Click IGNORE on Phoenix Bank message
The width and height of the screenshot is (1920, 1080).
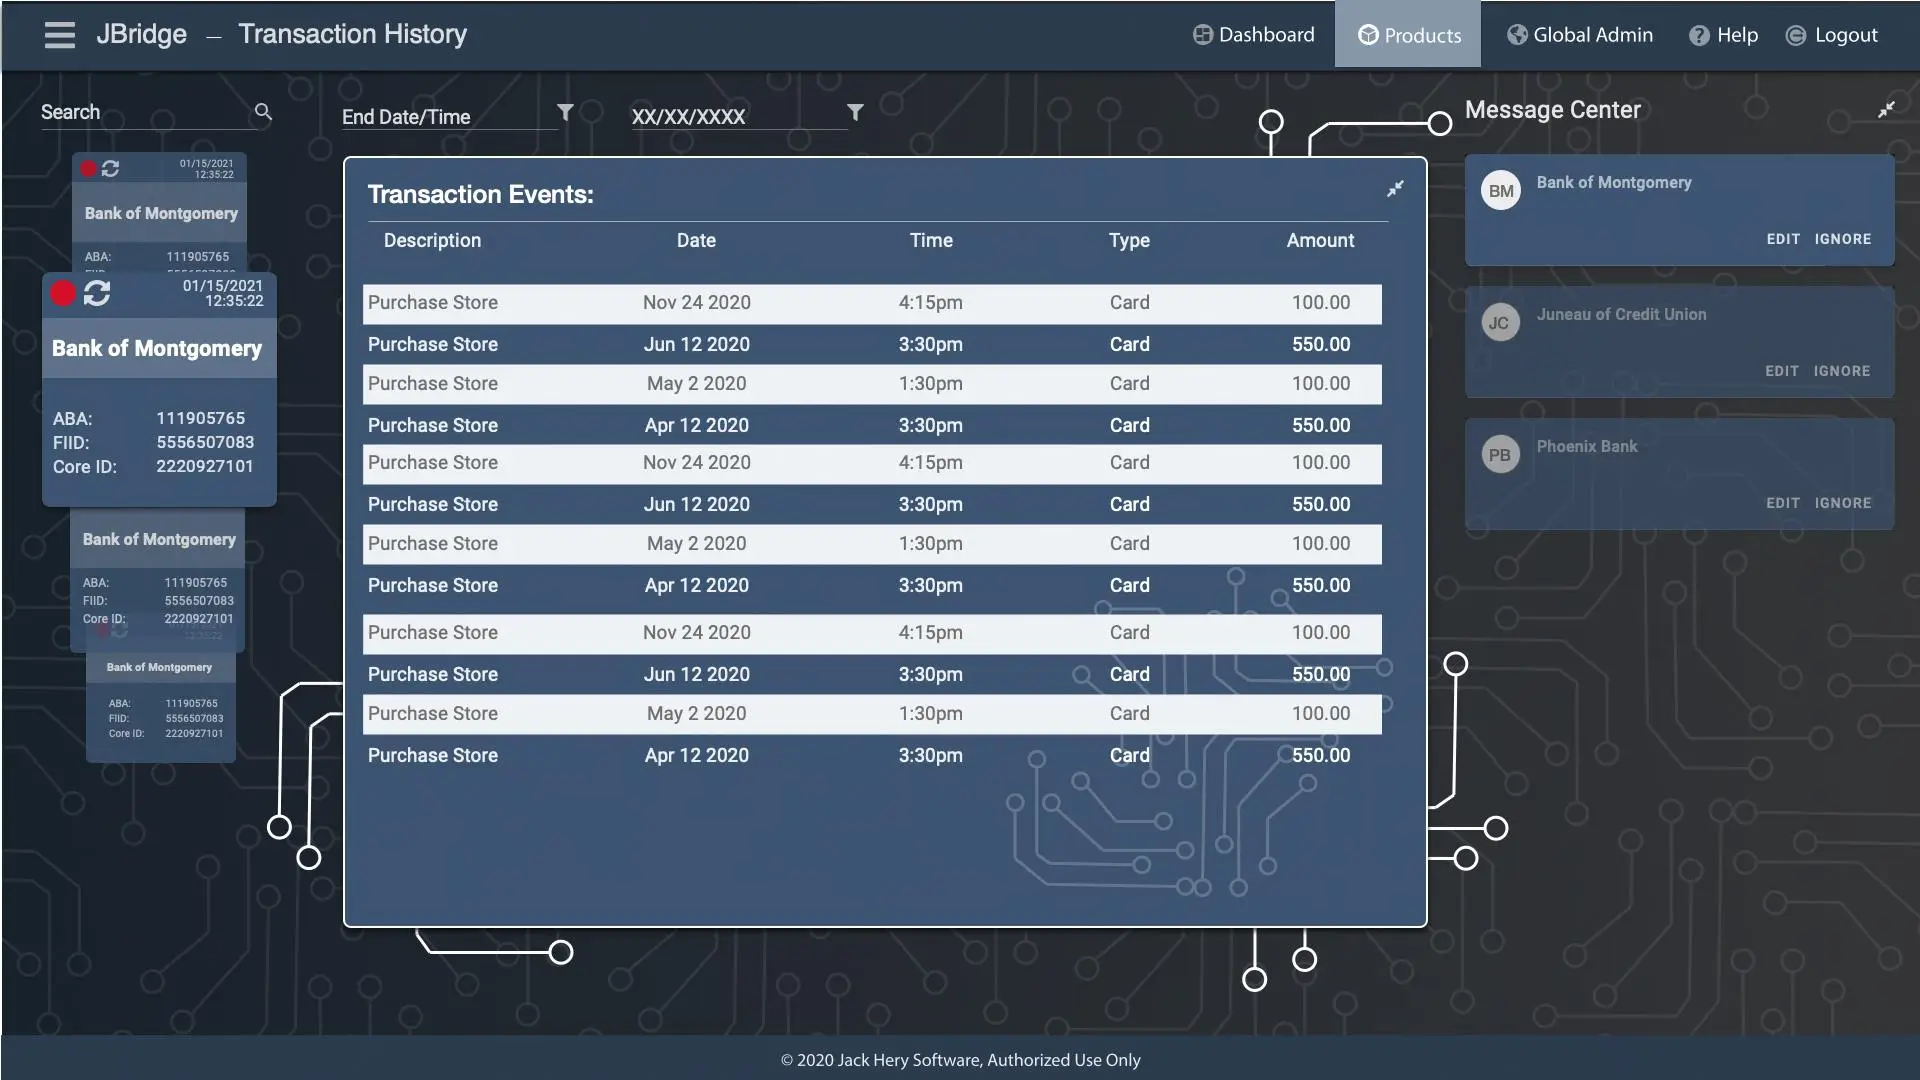click(x=1843, y=503)
